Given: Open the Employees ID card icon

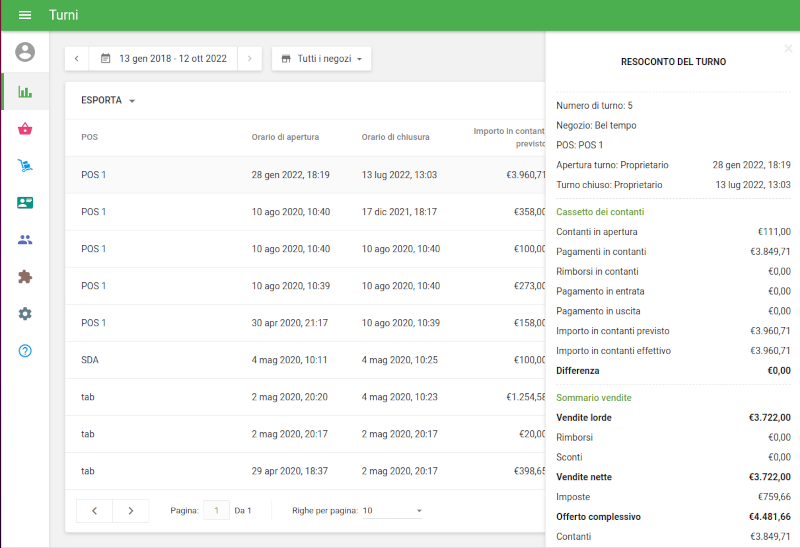Looking at the screenshot, I should tap(25, 202).
